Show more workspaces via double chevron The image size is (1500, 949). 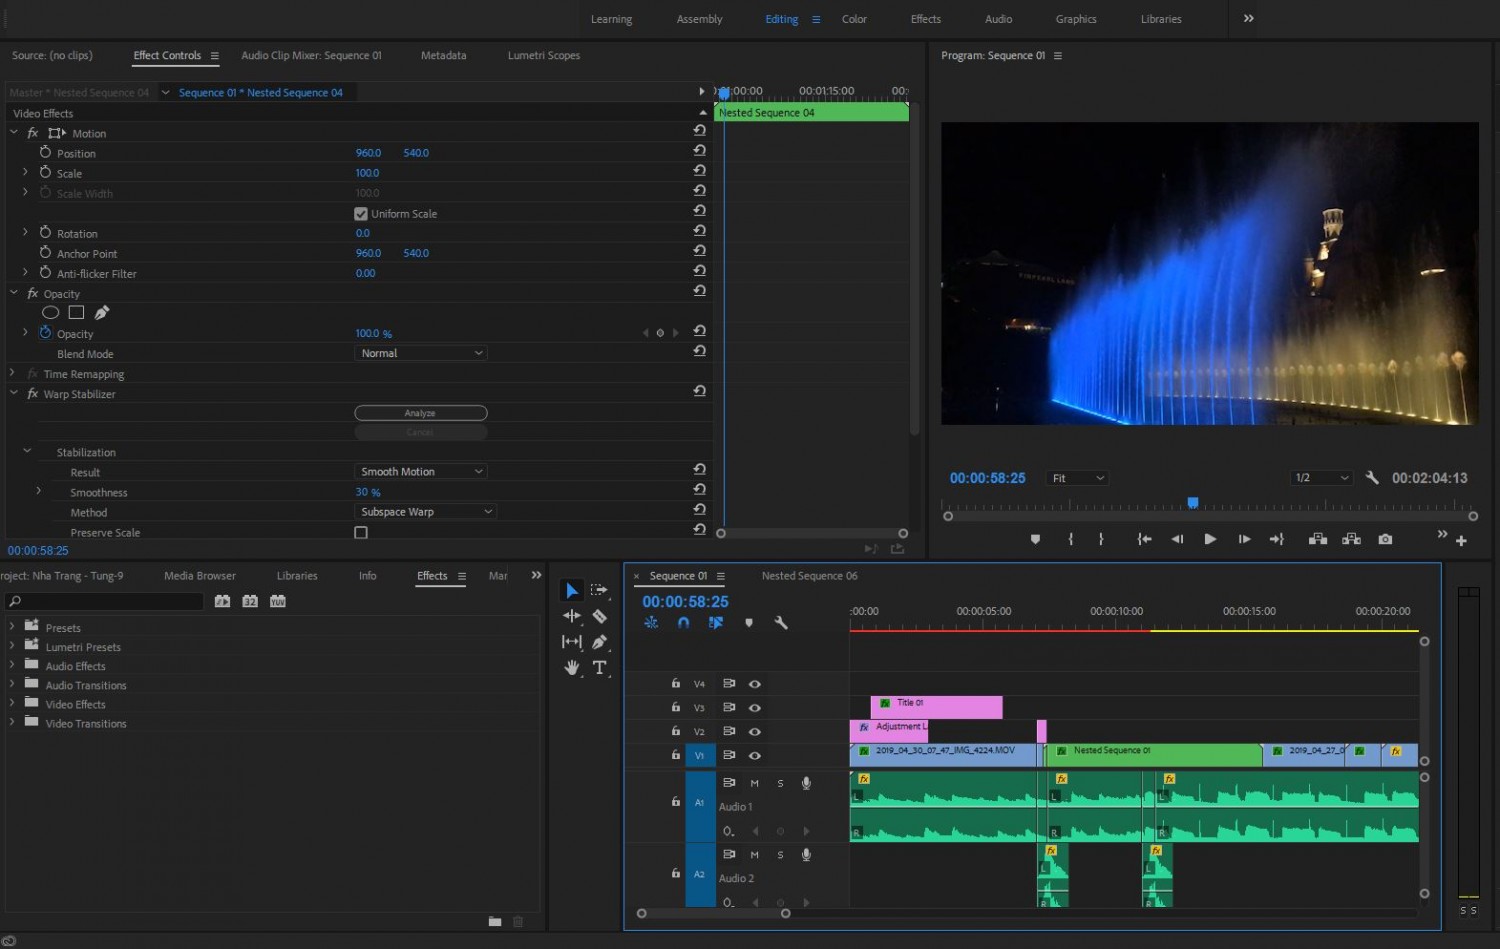1248,19
